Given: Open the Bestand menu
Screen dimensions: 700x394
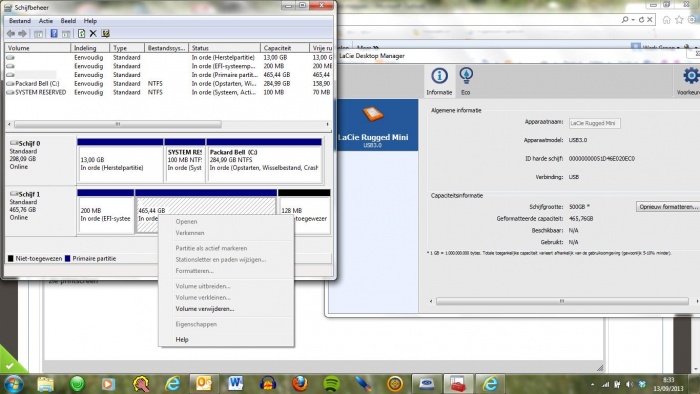Looking at the screenshot, I should (20, 21).
